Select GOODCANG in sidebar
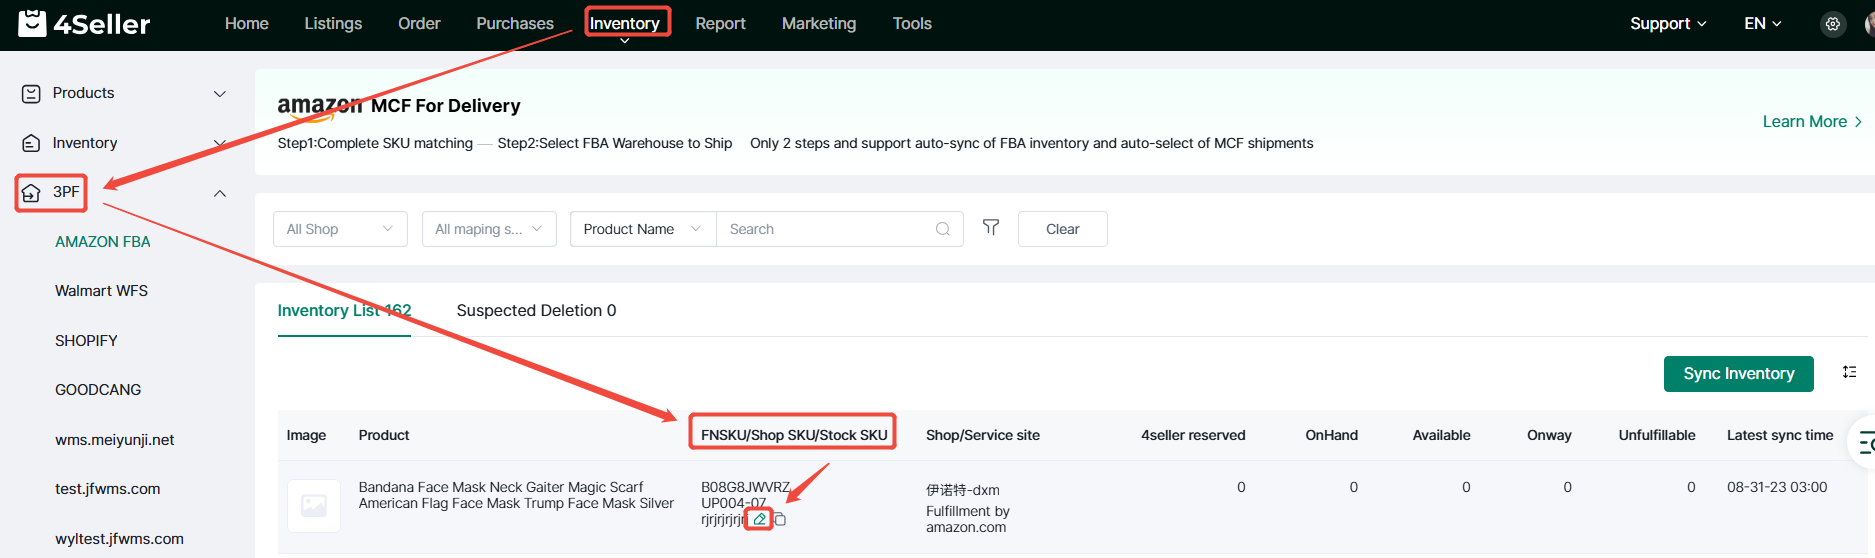Image resolution: width=1875 pixels, height=558 pixels. 98,390
